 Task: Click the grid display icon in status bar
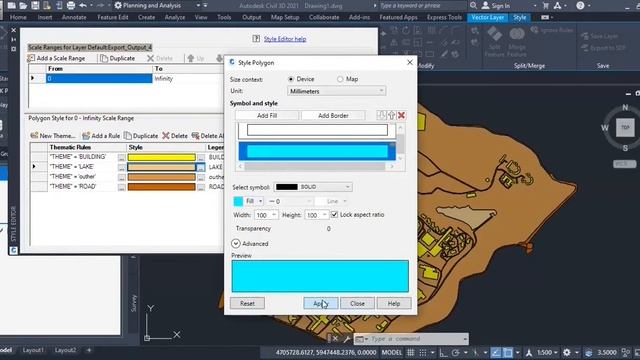[x=411, y=352]
